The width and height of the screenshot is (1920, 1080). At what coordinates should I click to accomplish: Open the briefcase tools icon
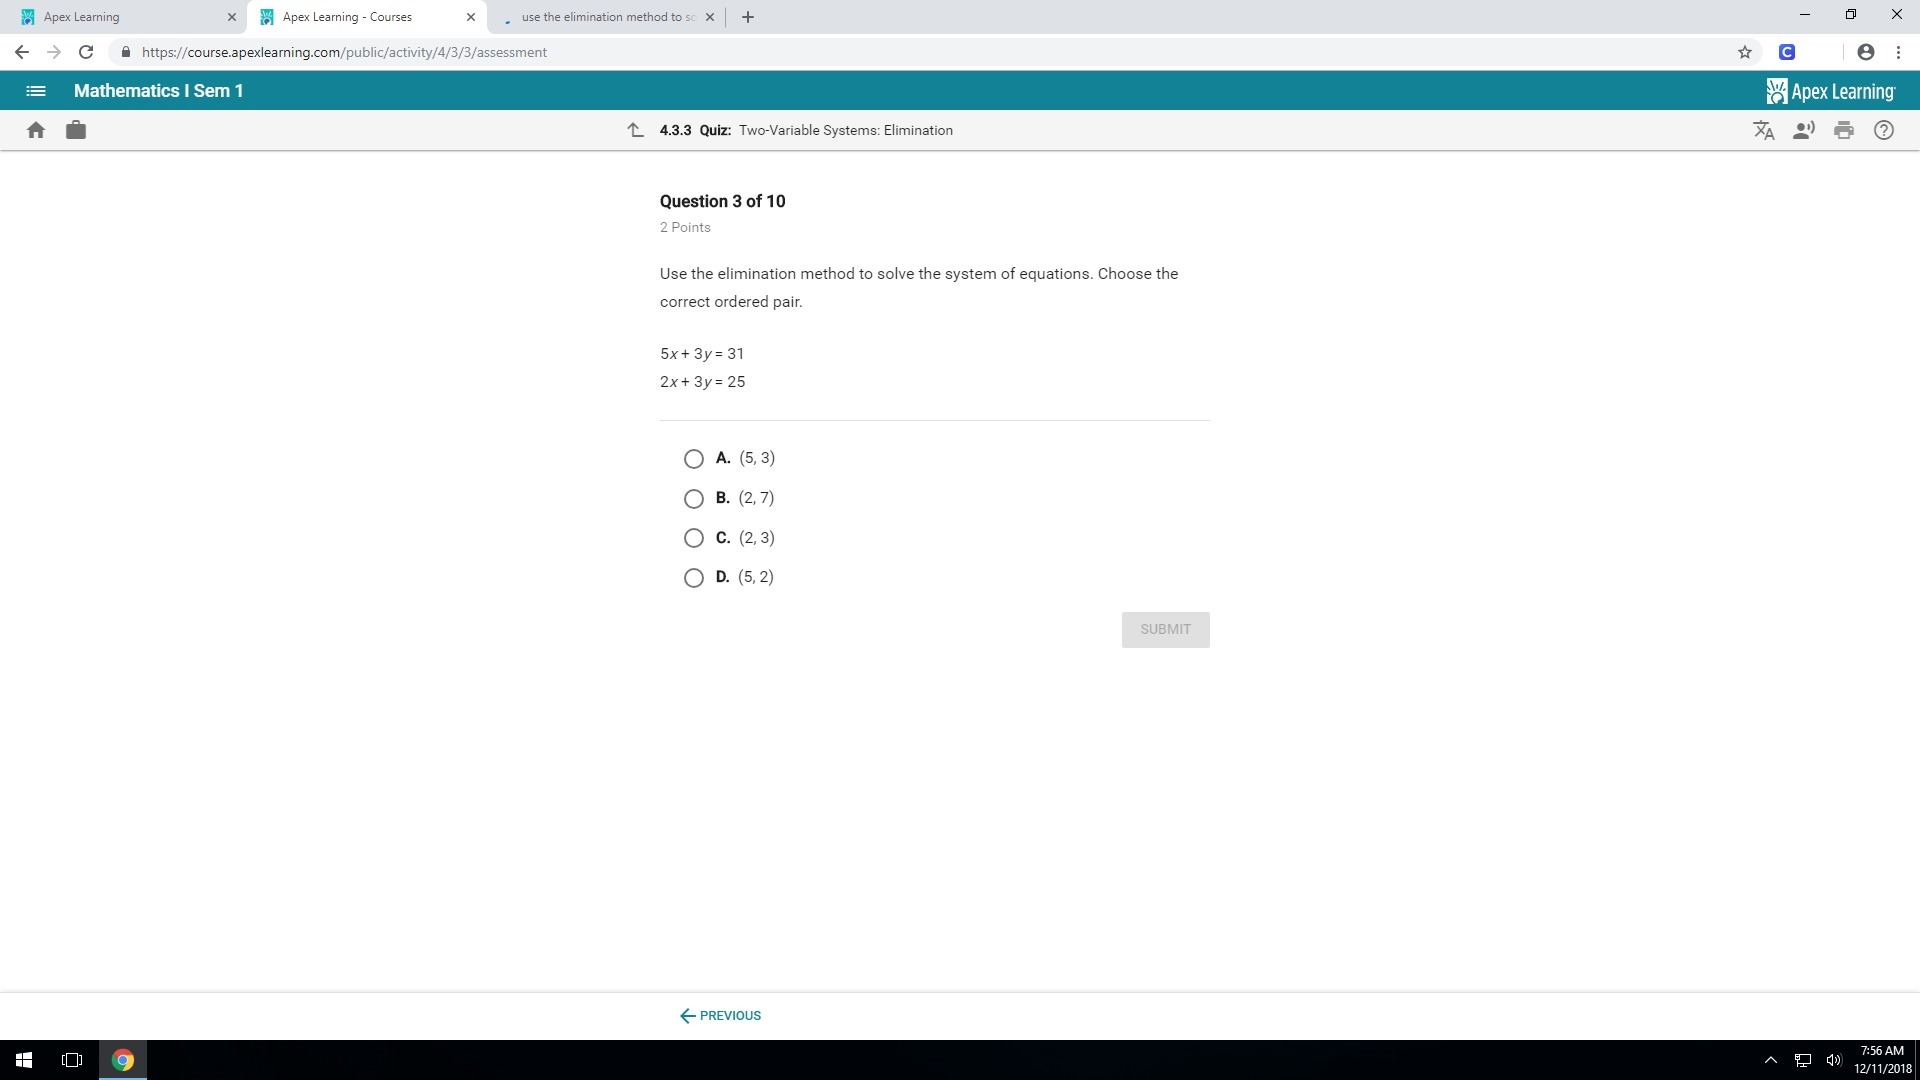tap(76, 130)
